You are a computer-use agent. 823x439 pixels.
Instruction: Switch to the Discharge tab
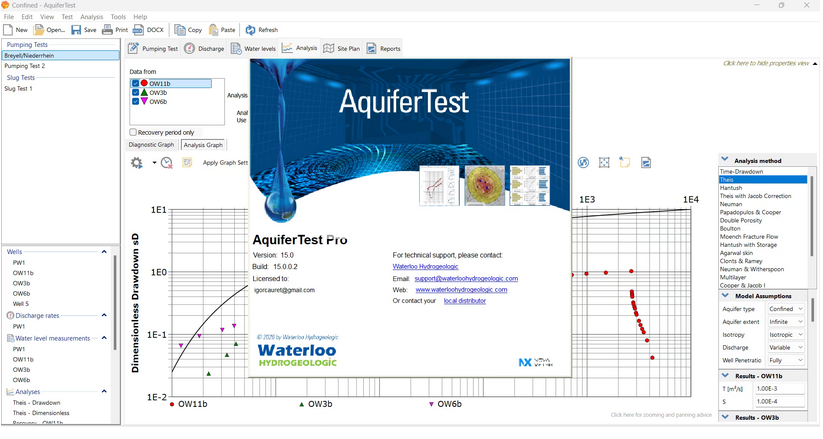coord(205,48)
